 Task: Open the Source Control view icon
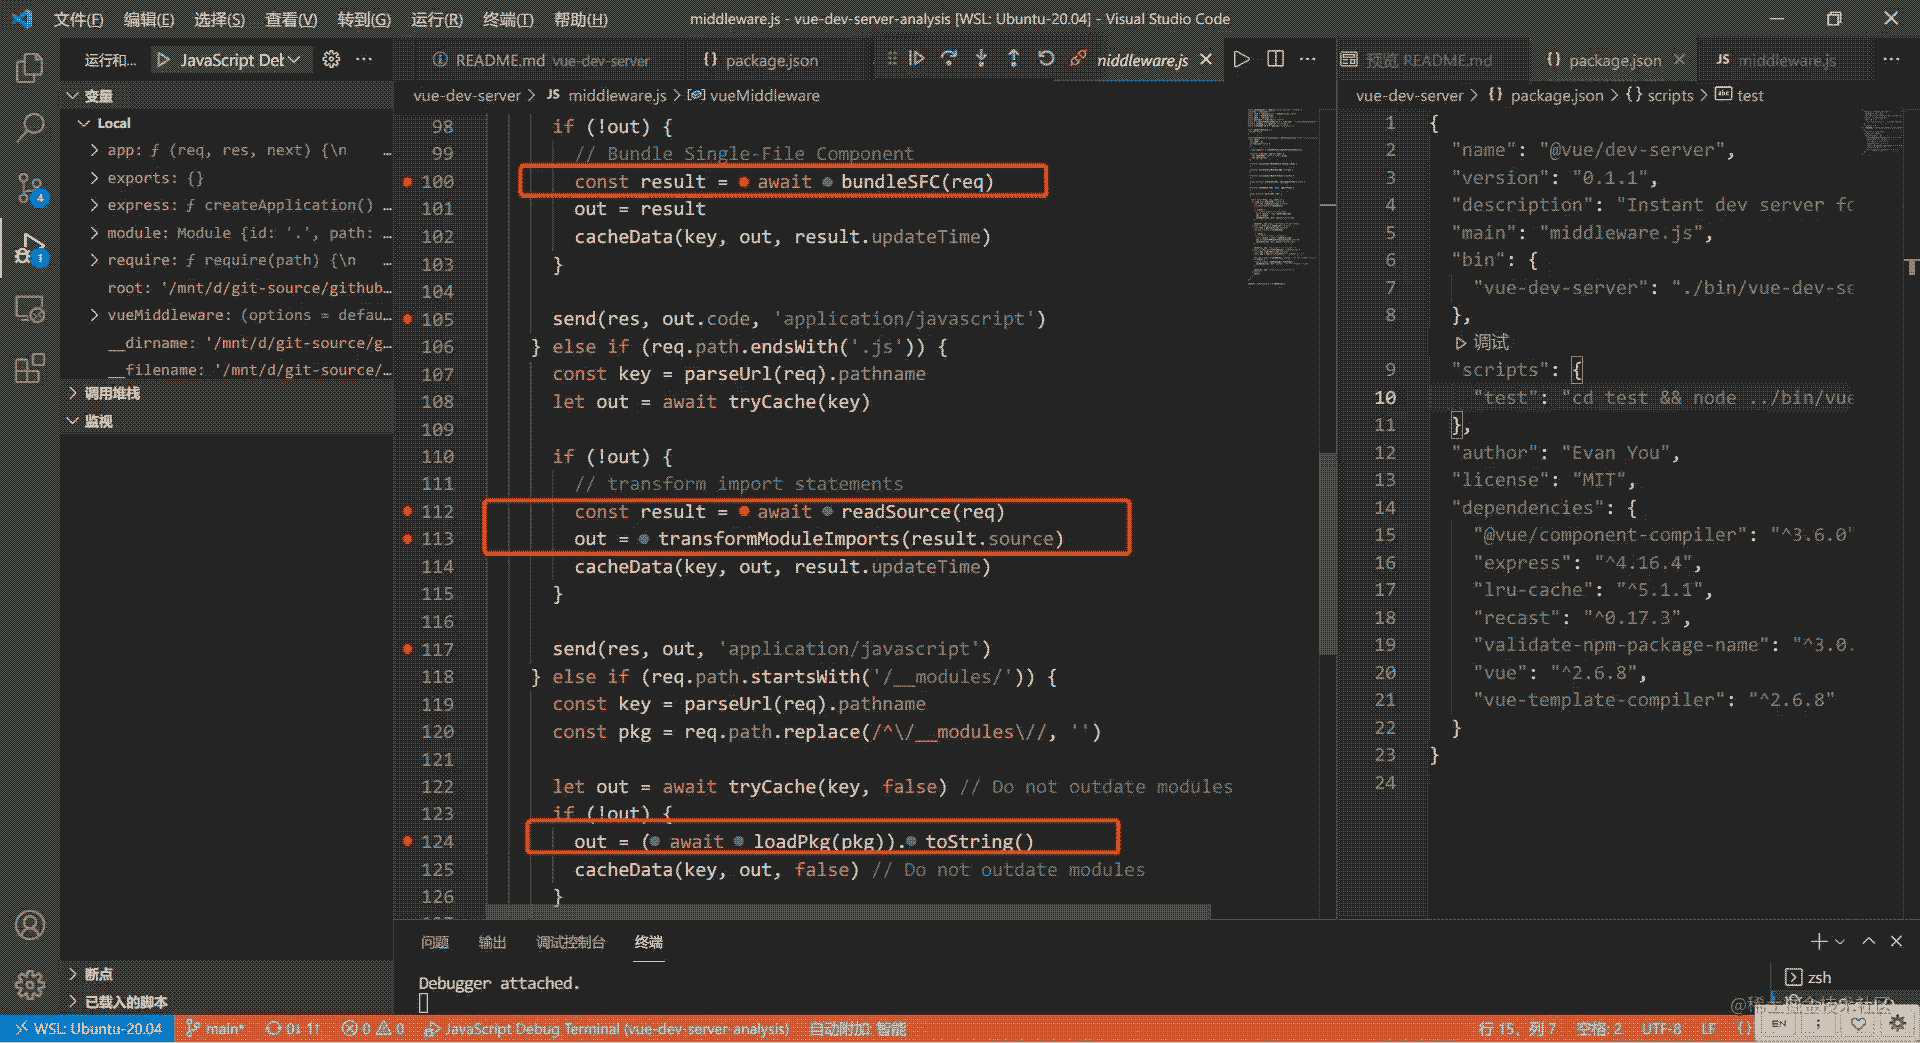click(x=30, y=188)
